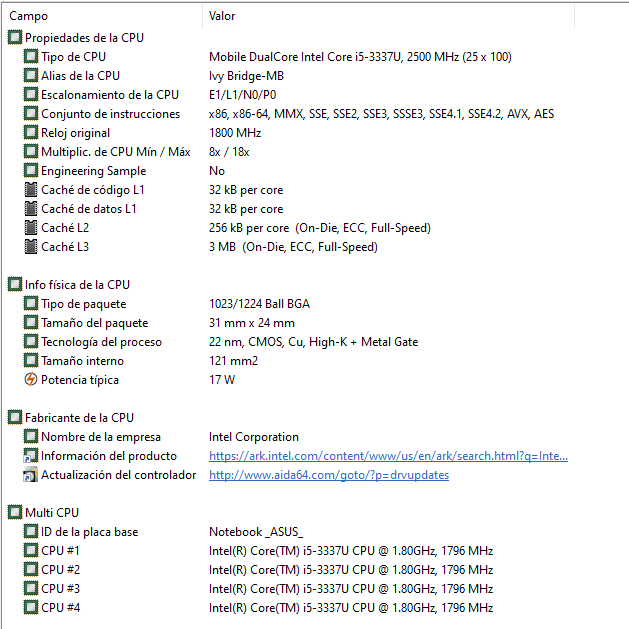Select the 256 kB per core L2 value
The width and height of the screenshot is (629, 629).
pos(320,228)
